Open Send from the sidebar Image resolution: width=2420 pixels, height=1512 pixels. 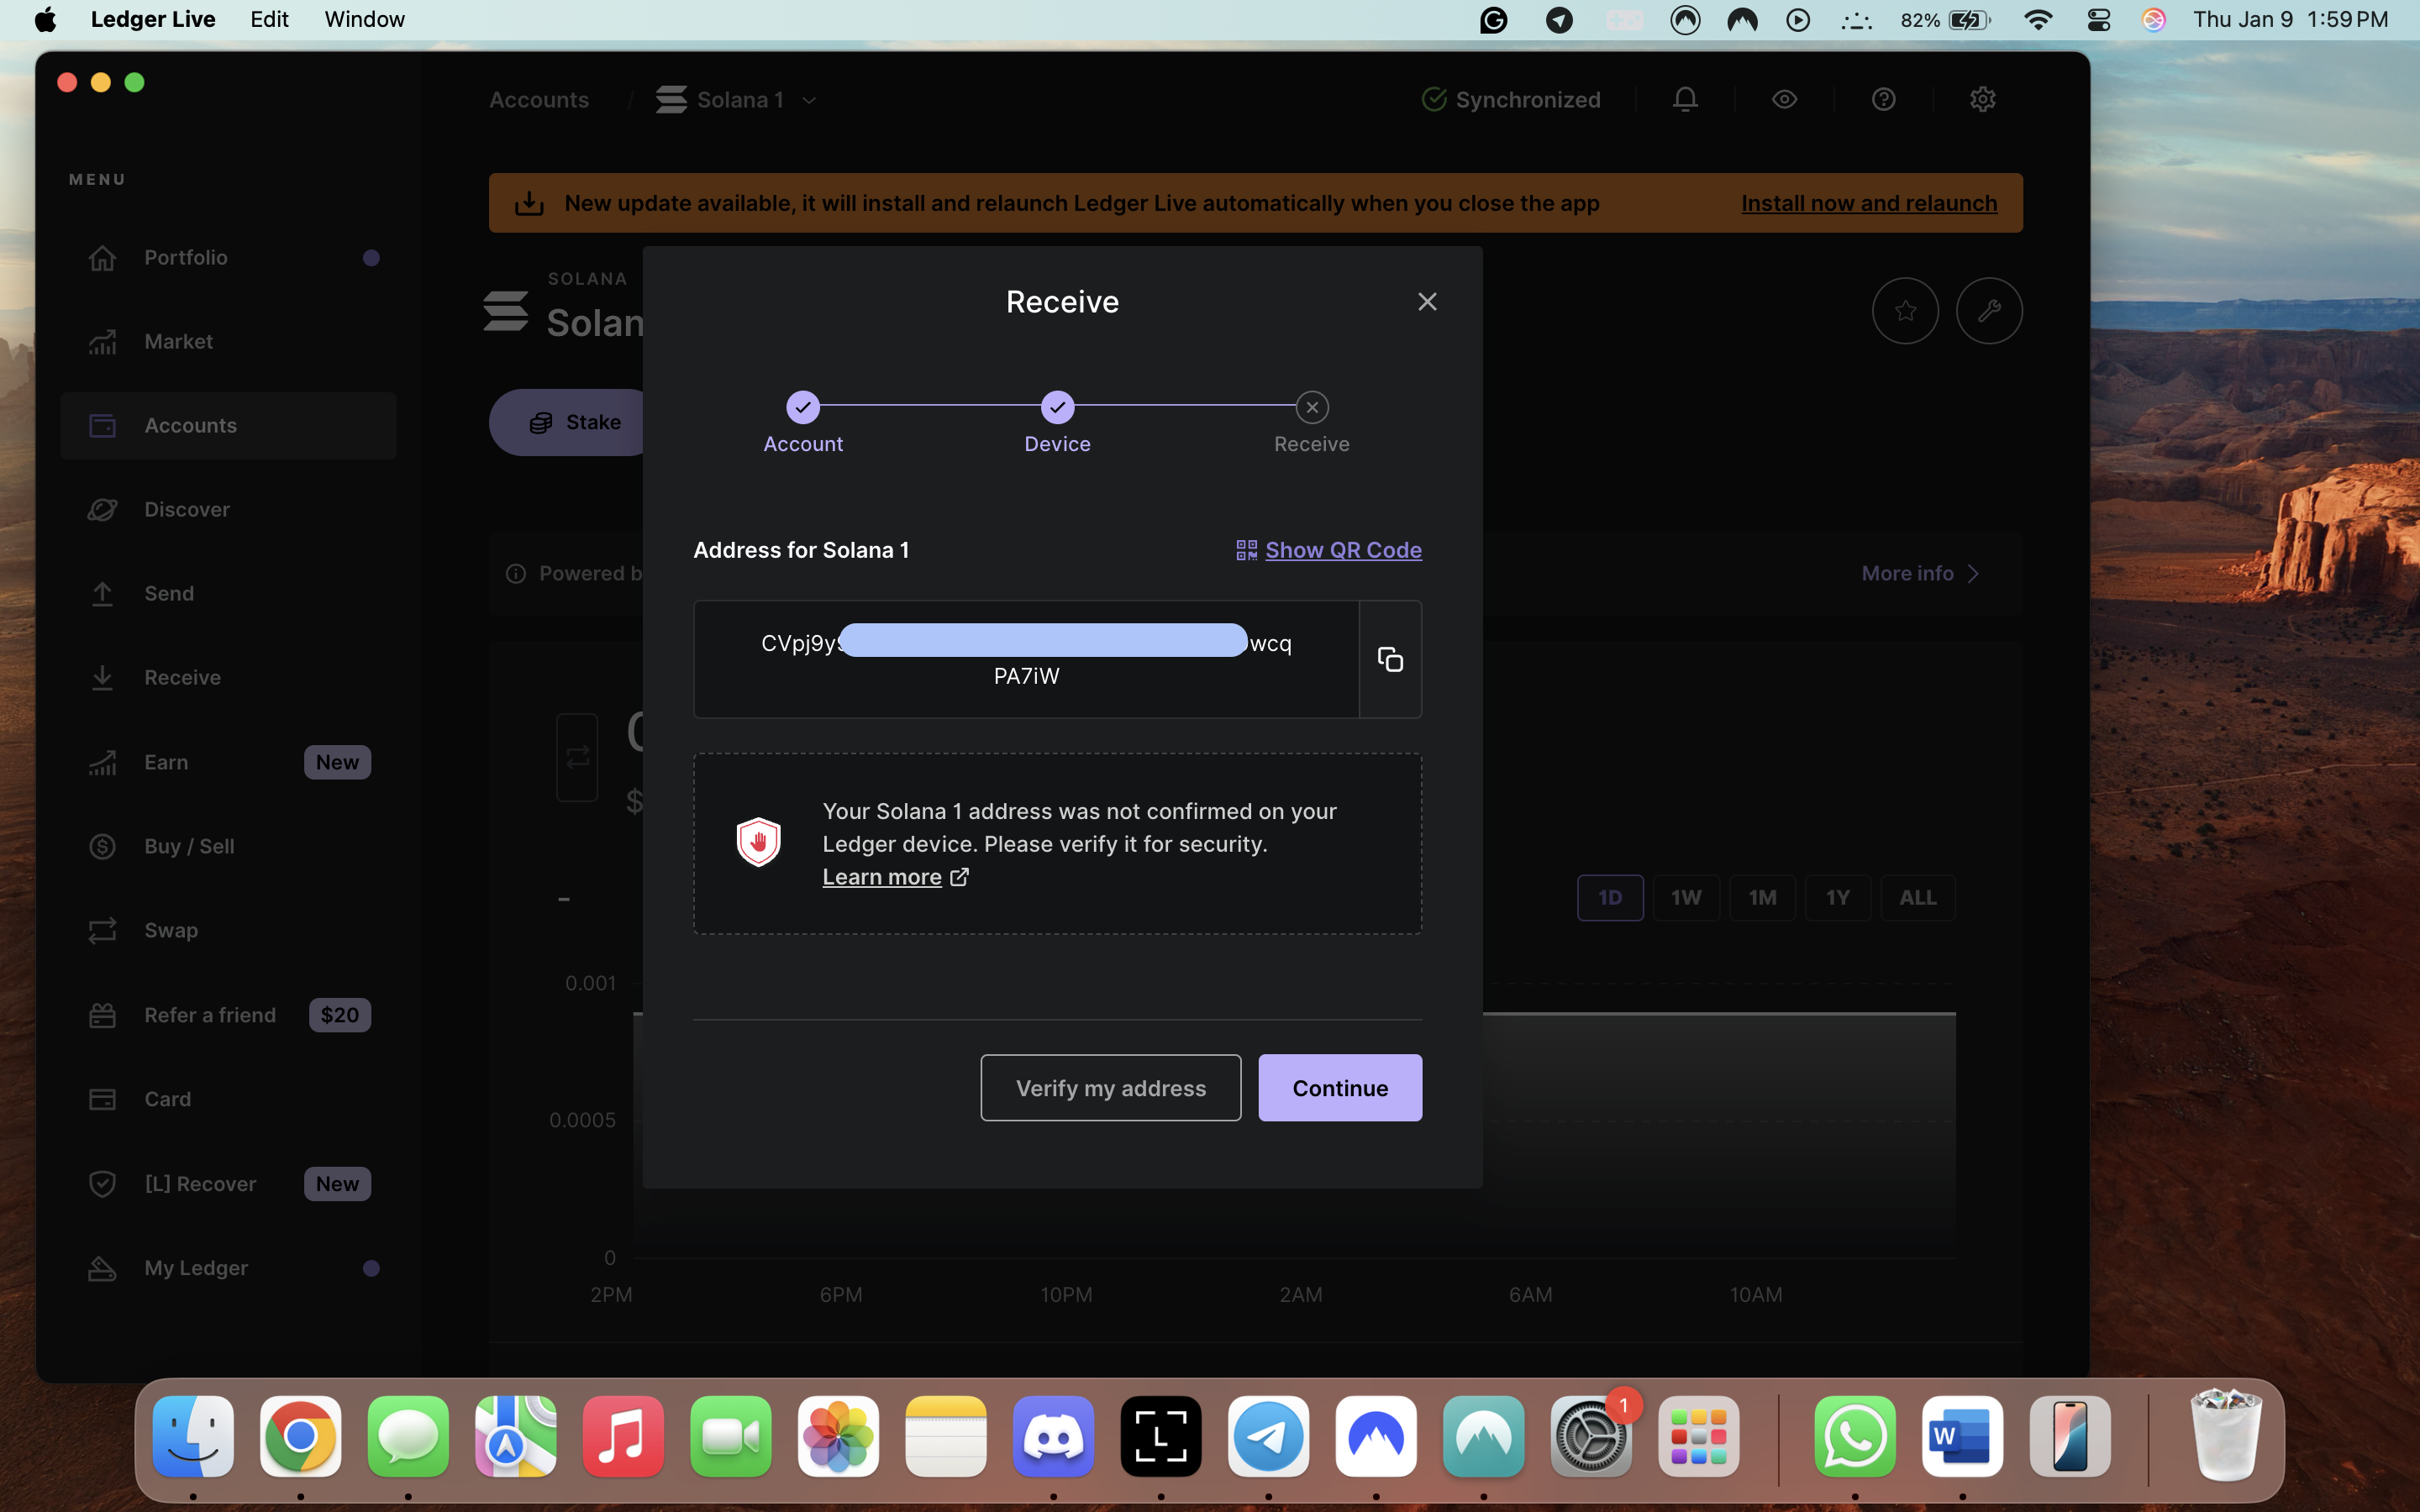pyautogui.click(x=228, y=594)
